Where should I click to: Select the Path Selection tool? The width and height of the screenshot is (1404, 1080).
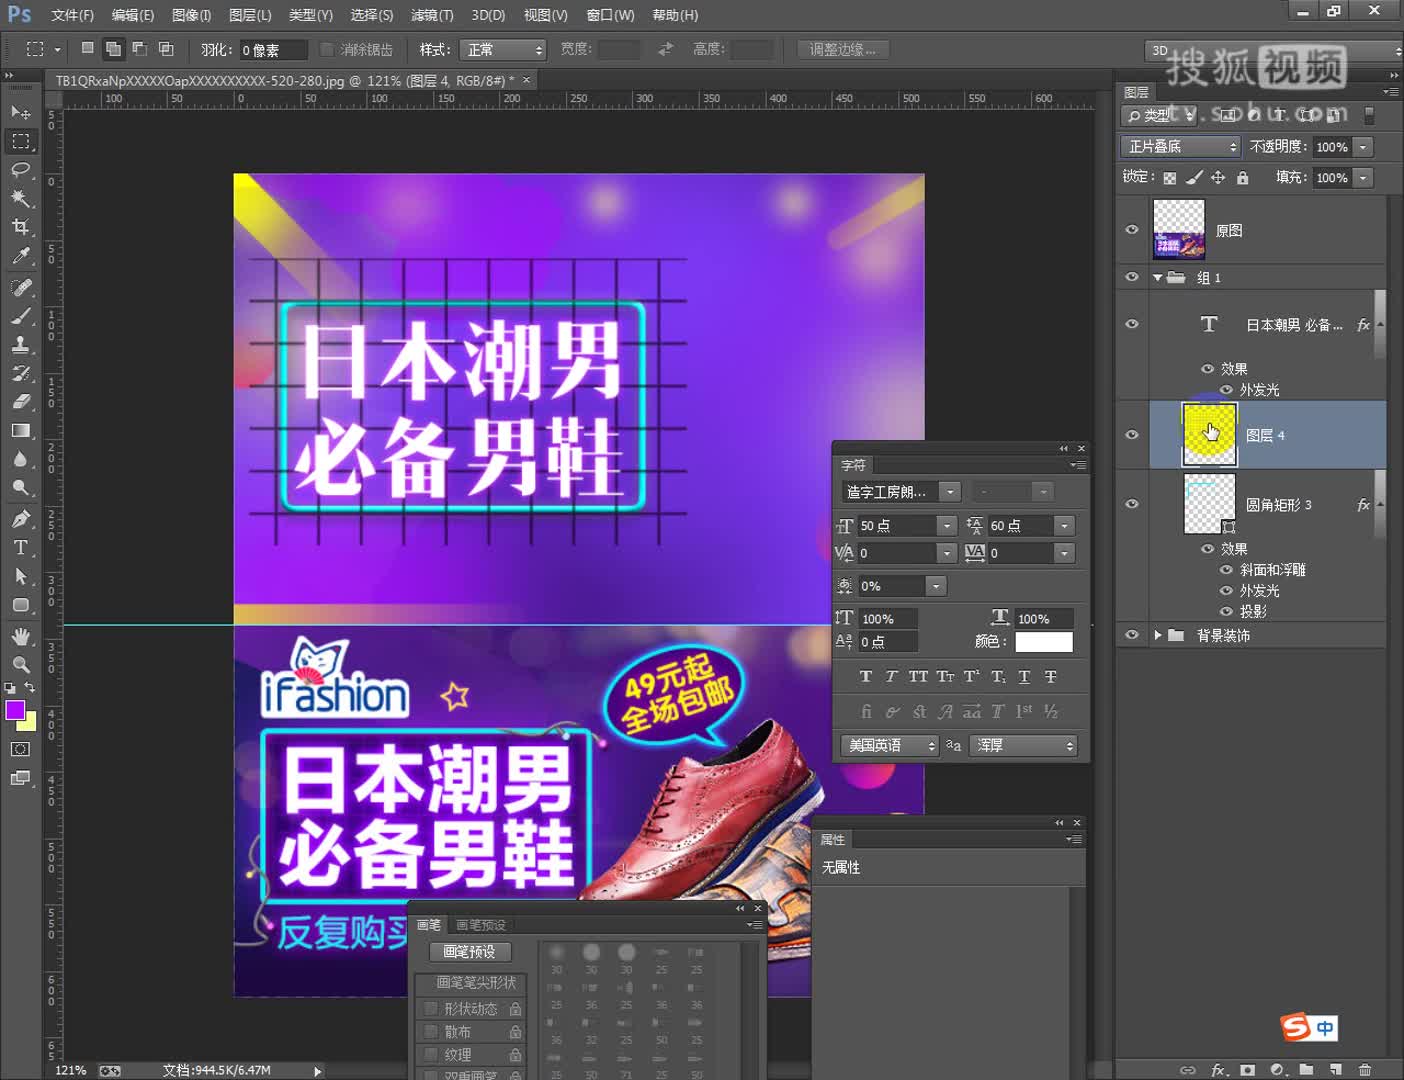pos(20,576)
